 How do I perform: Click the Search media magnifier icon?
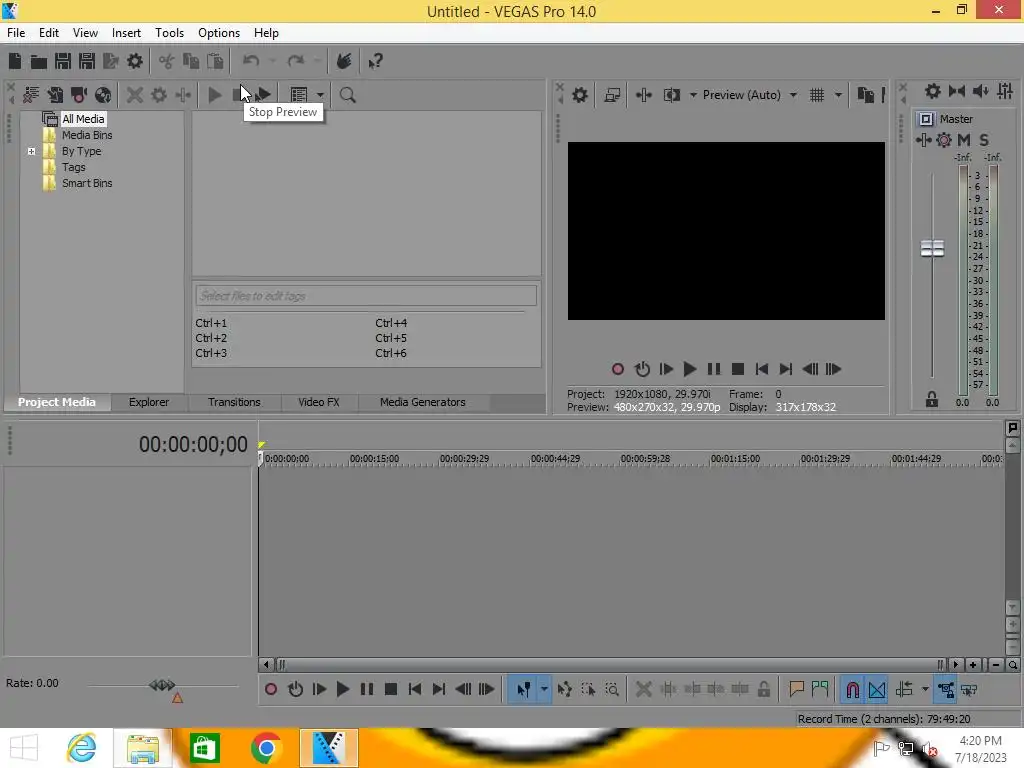point(347,95)
